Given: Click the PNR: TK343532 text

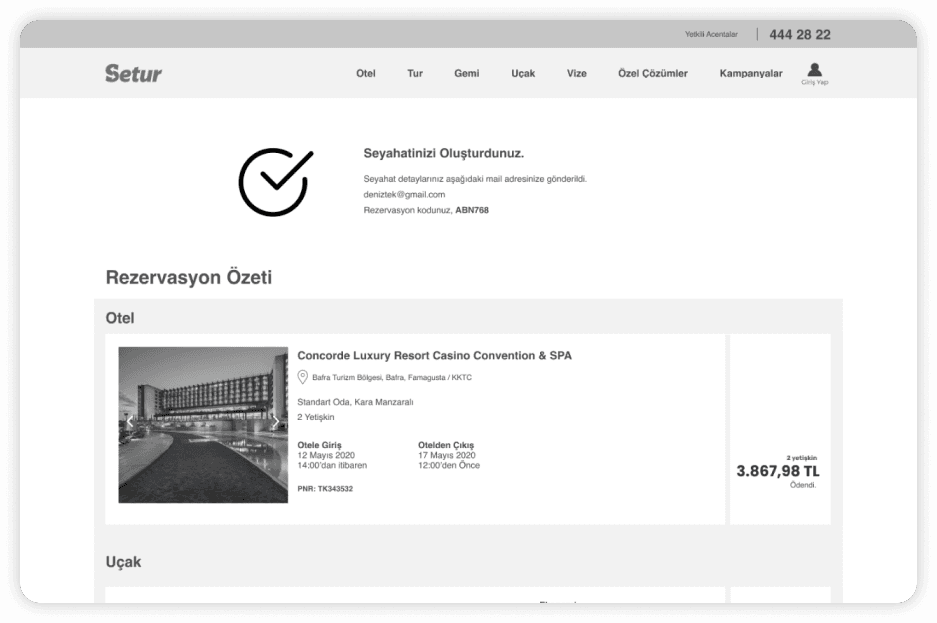Looking at the screenshot, I should point(325,489).
